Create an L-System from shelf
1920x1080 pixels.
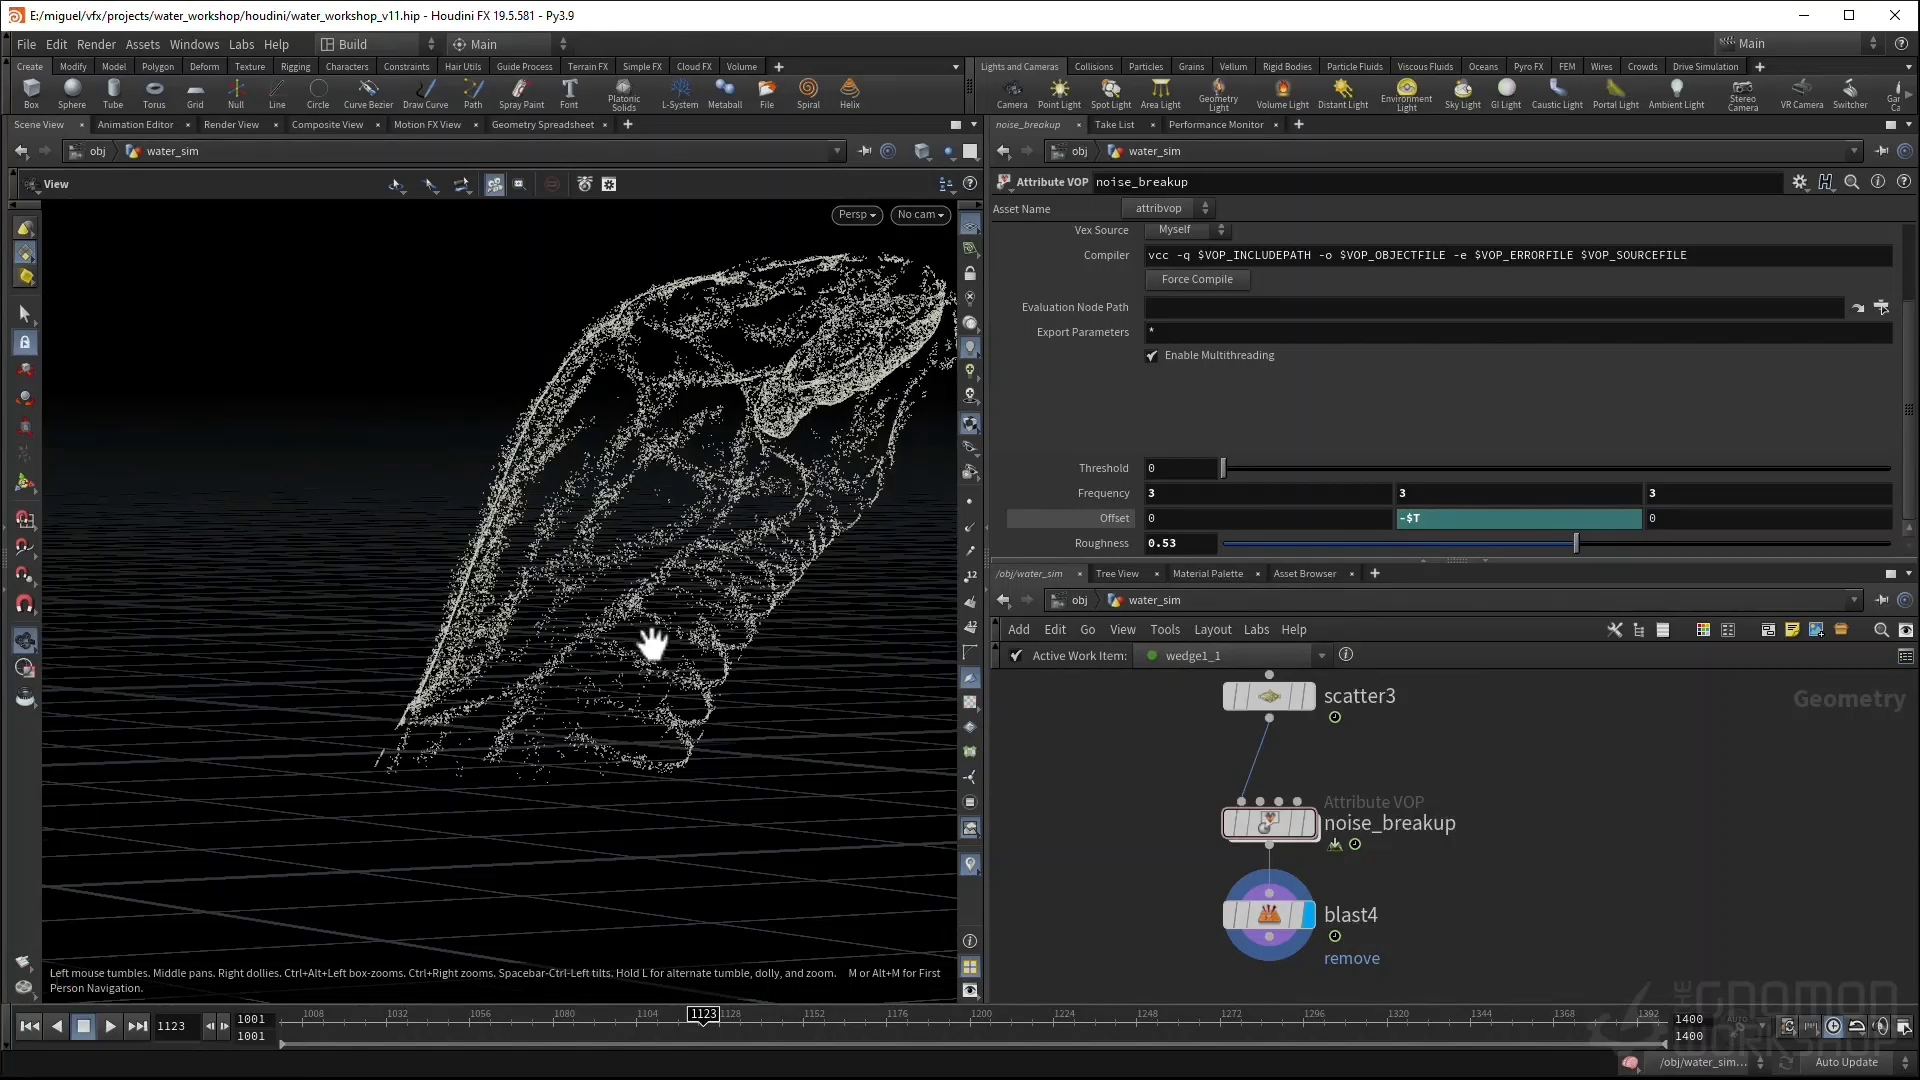[x=680, y=92]
